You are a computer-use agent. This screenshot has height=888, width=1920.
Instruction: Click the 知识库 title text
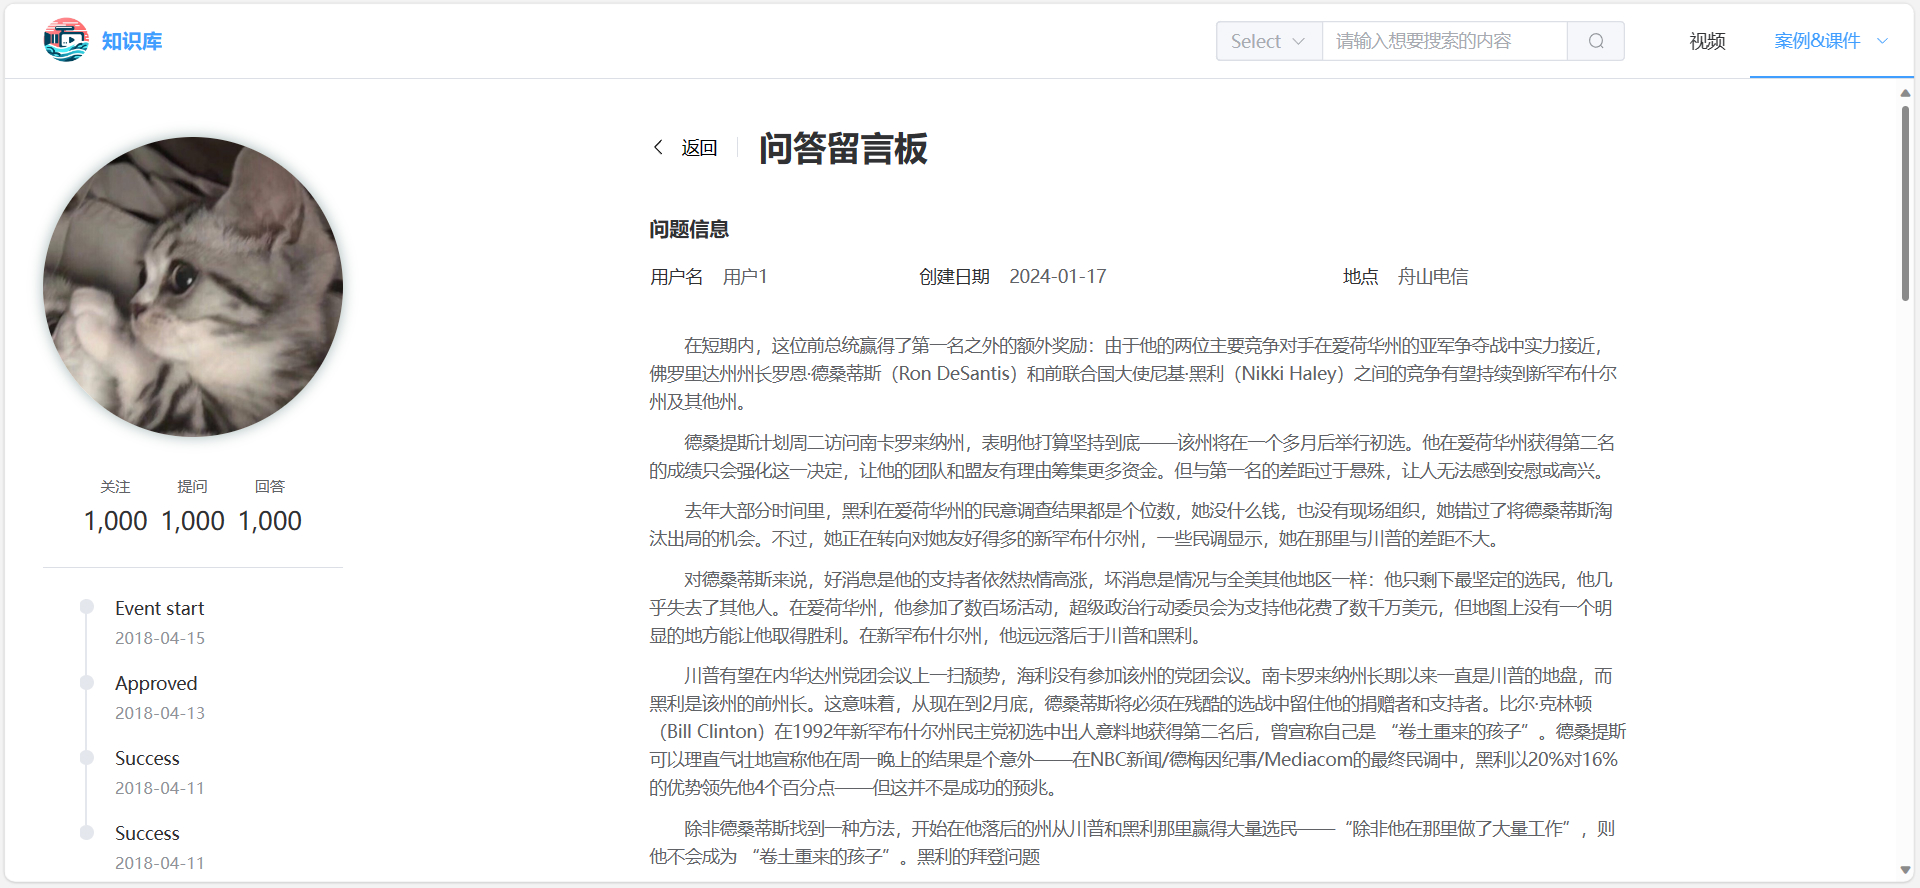pos(132,41)
